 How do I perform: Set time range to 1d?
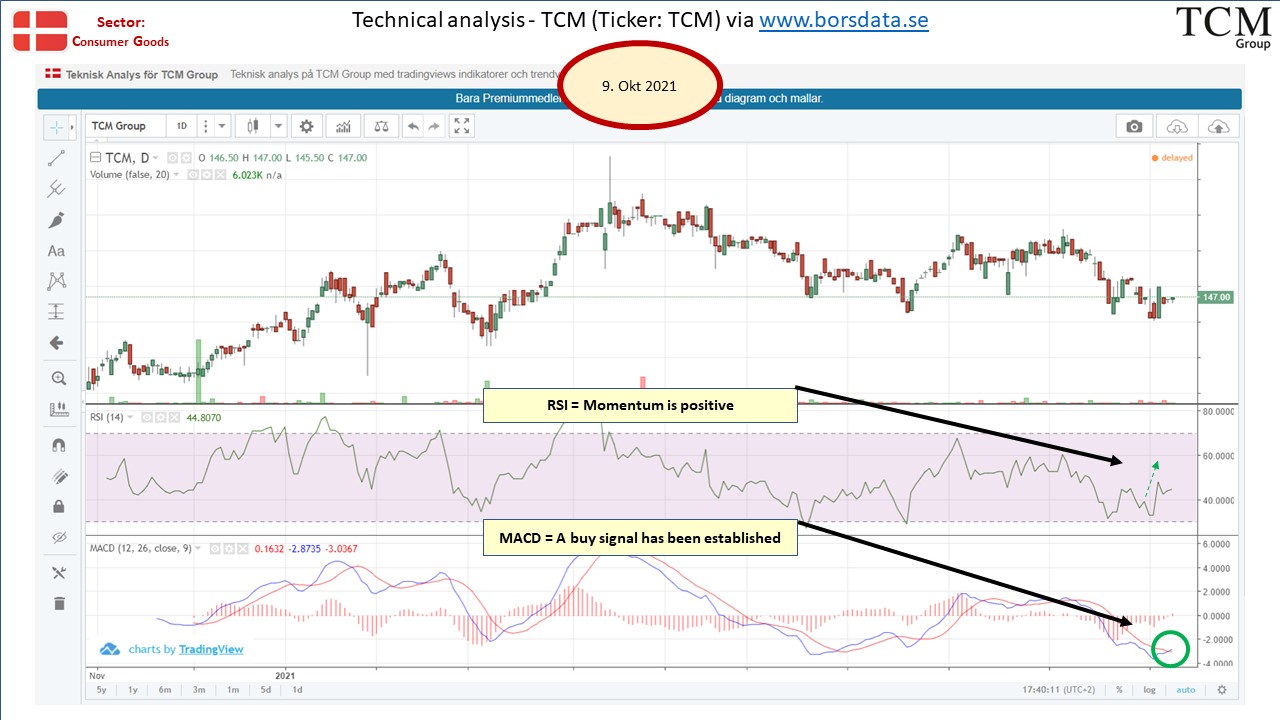[297, 689]
